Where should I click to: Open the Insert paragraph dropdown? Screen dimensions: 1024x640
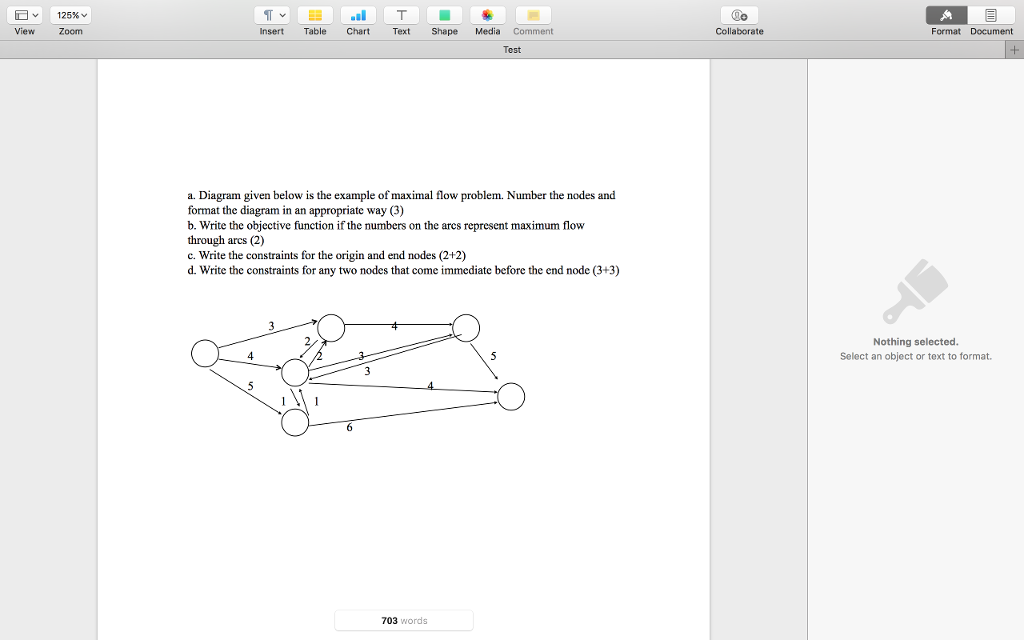click(x=272, y=15)
